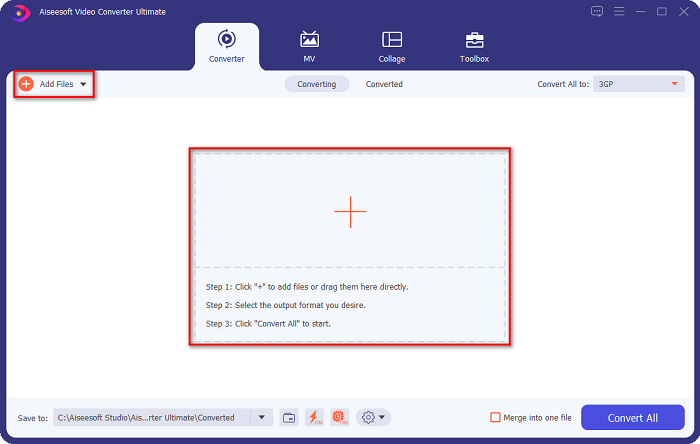
Task: Click the Save to path field
Action: pos(150,417)
